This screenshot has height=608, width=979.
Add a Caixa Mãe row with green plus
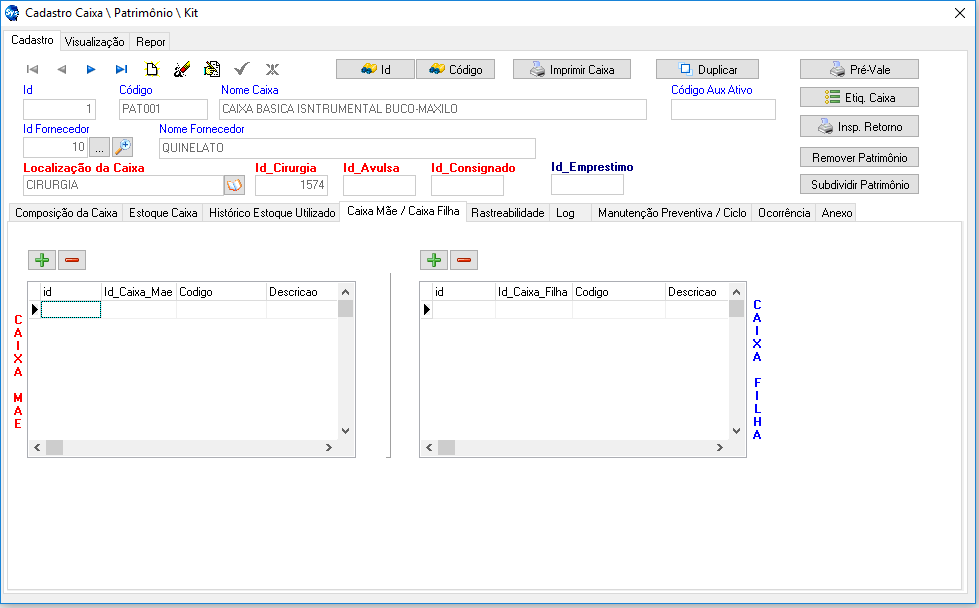(x=42, y=260)
